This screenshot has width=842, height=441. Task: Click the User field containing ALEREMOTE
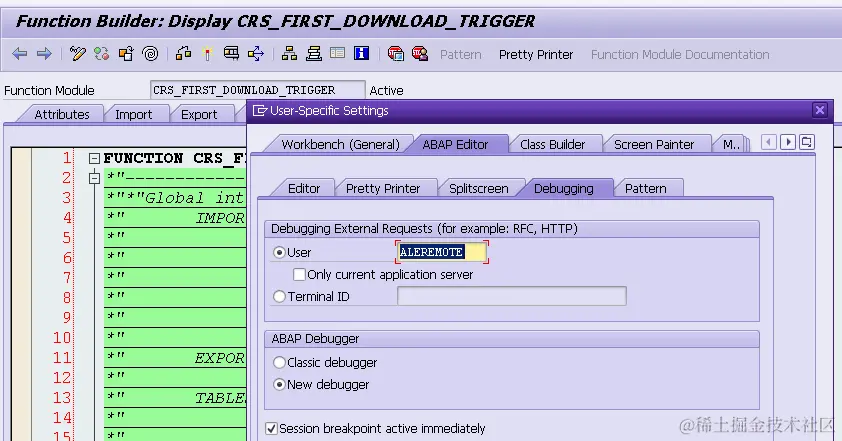(442, 252)
